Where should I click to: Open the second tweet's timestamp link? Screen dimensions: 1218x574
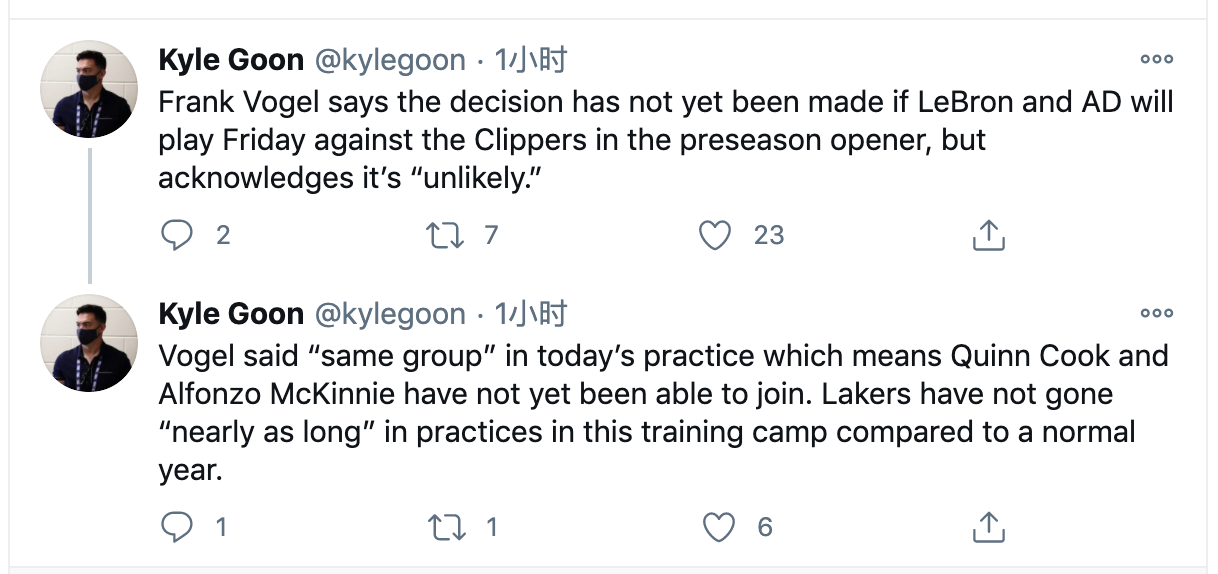(531, 314)
